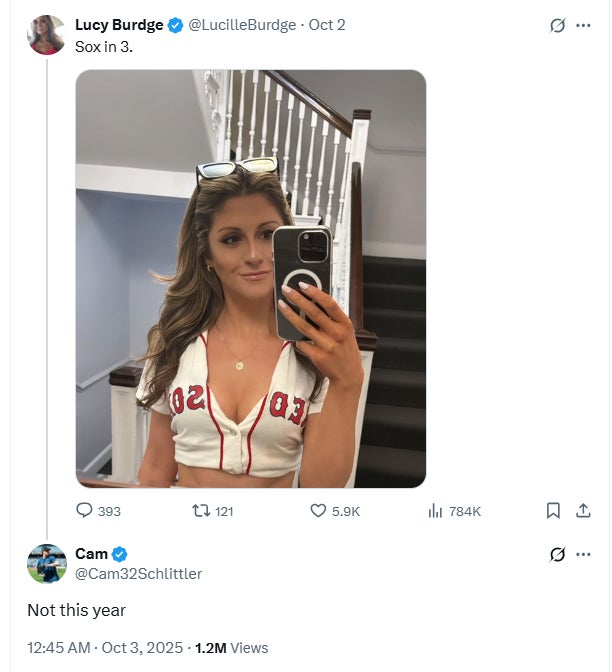Open the mirror selfie photo
Screen dimensions: 612x672
coord(251,279)
